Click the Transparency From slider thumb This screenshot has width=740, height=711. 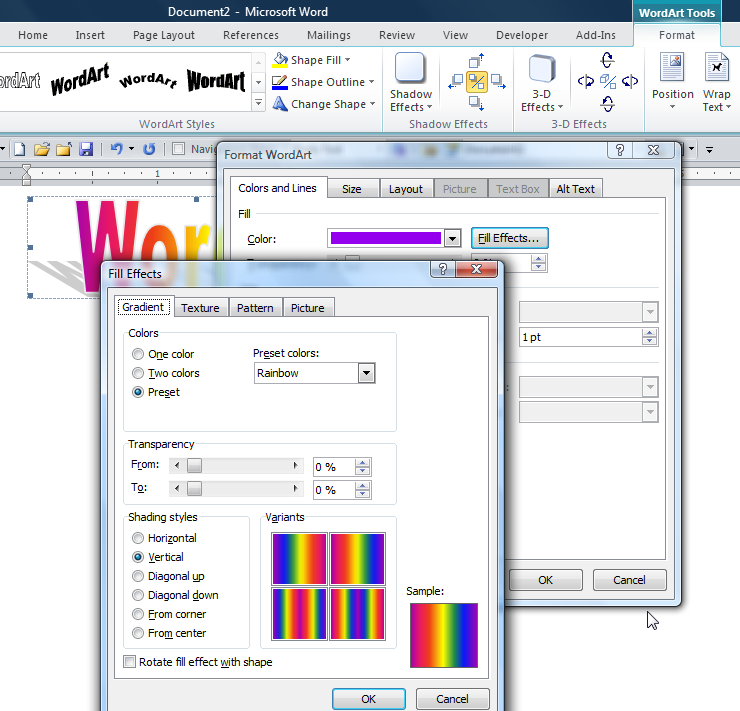click(194, 466)
